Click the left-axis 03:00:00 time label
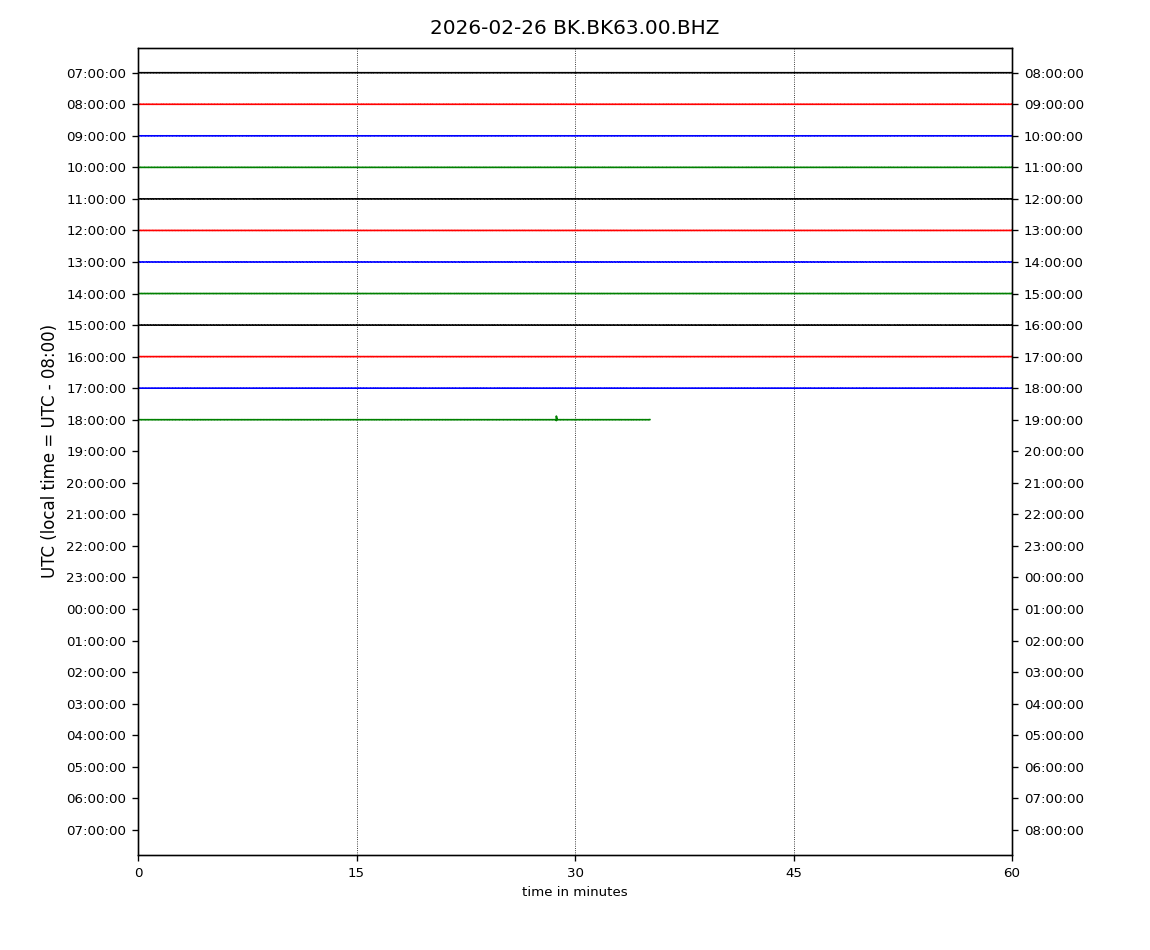Screen dimensions: 1150x950 point(96,704)
